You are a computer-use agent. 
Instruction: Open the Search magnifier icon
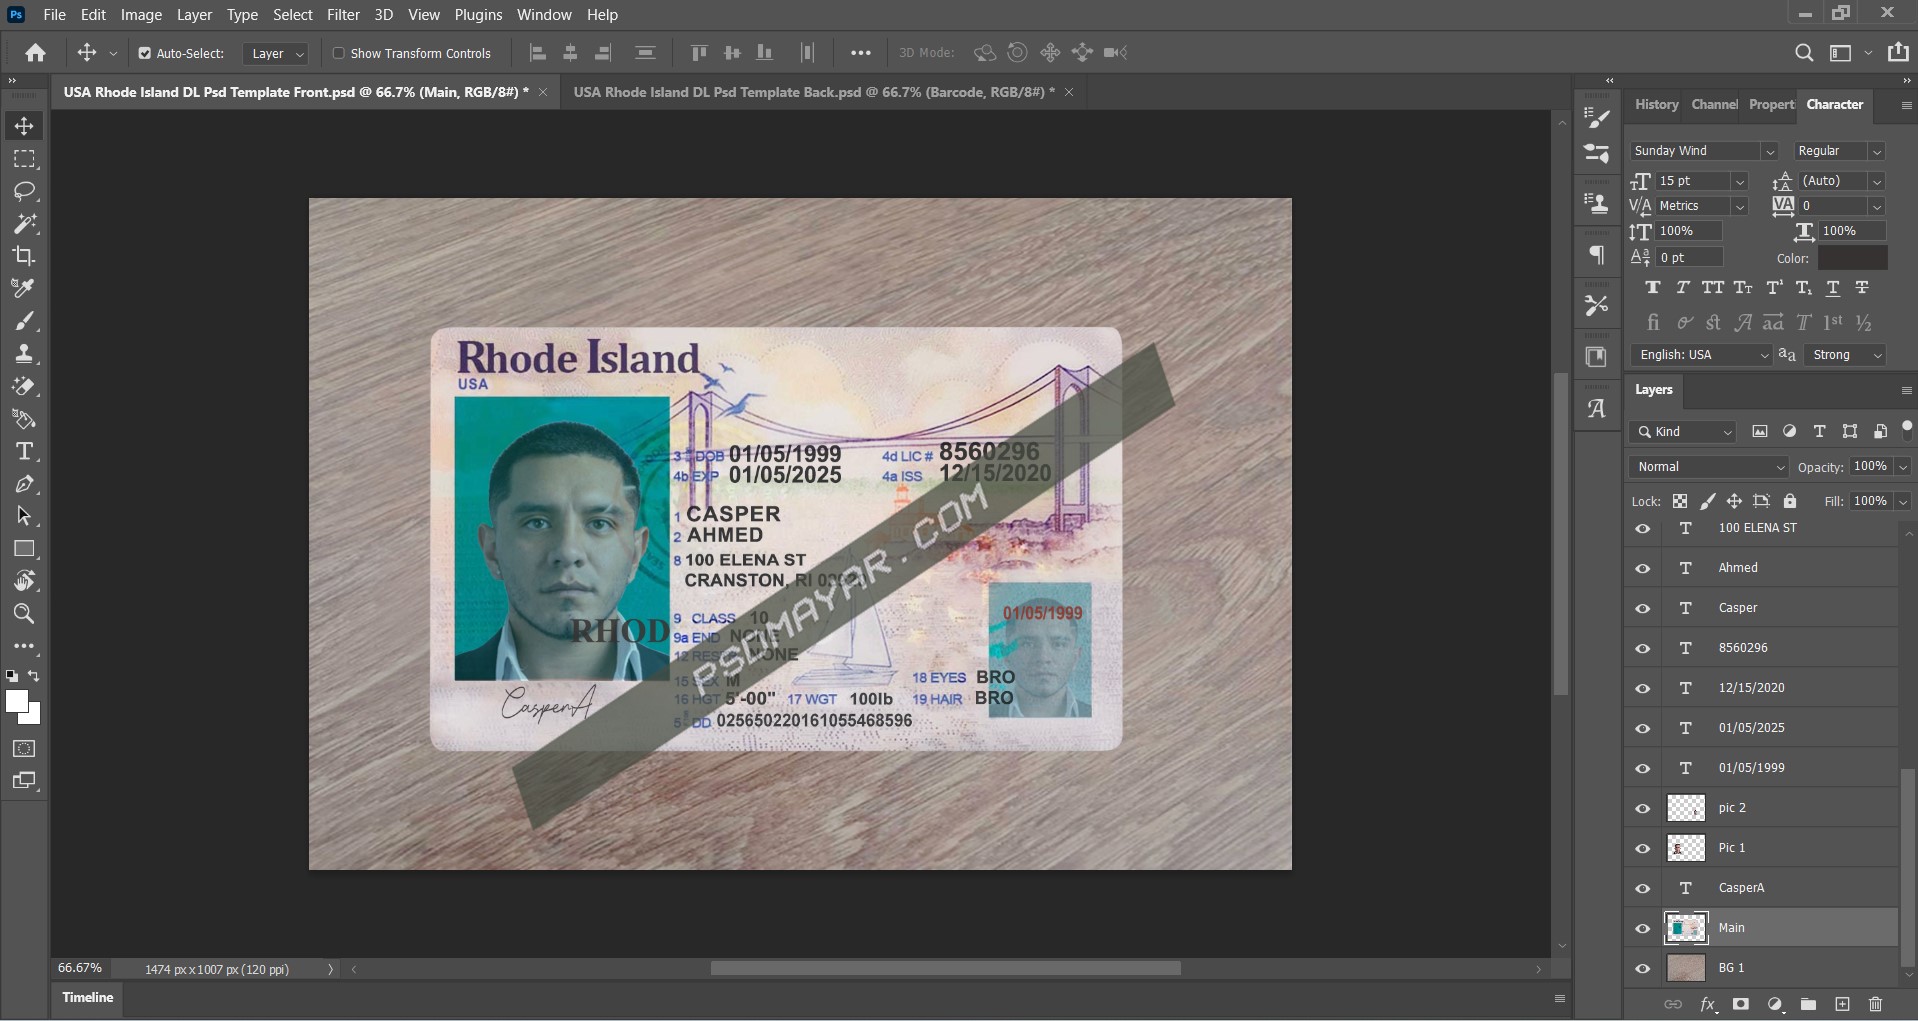click(1804, 53)
